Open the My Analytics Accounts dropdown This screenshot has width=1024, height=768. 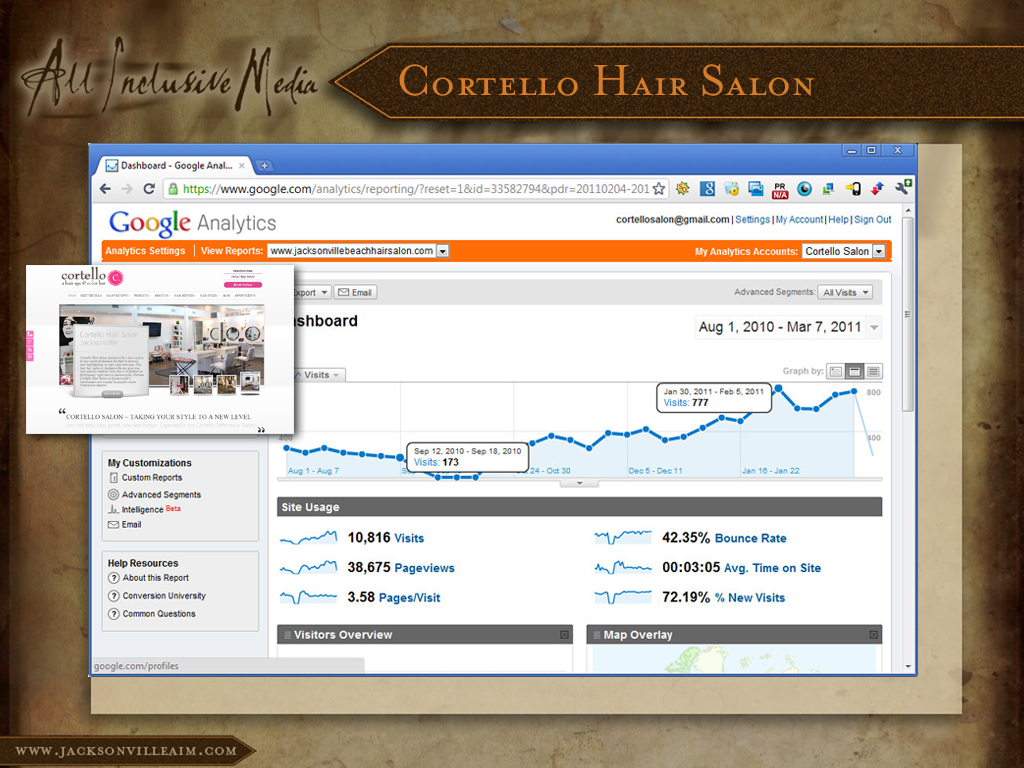(843, 251)
